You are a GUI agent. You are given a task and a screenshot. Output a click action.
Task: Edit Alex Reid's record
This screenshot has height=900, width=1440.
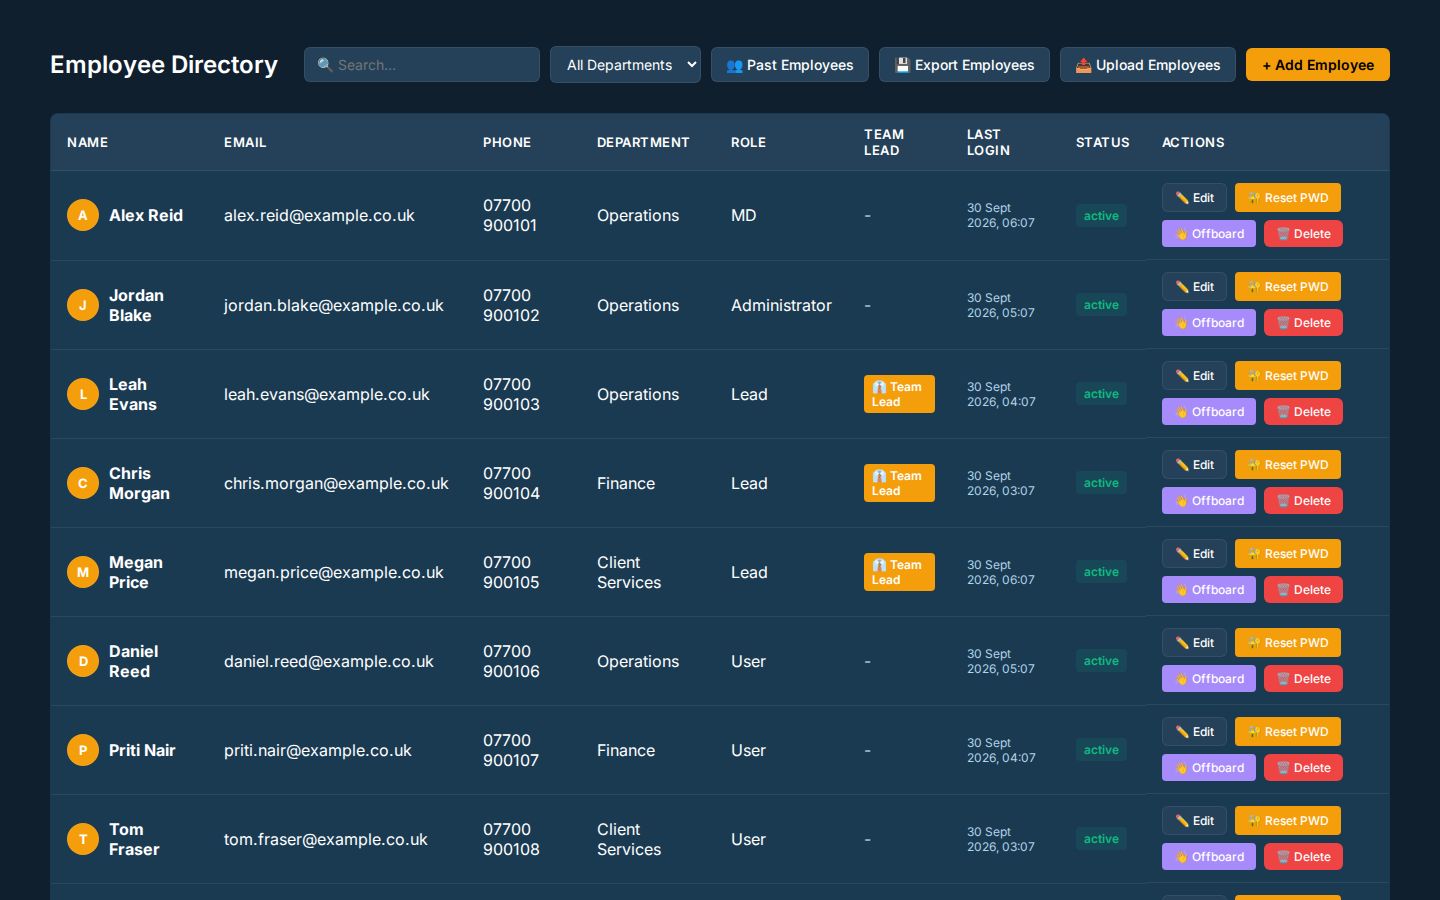coord(1194,198)
